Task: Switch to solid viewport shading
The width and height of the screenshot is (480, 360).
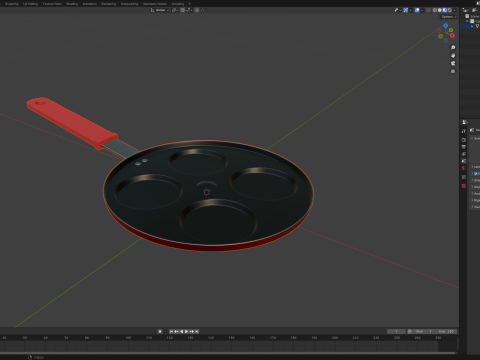Action: pos(440,10)
